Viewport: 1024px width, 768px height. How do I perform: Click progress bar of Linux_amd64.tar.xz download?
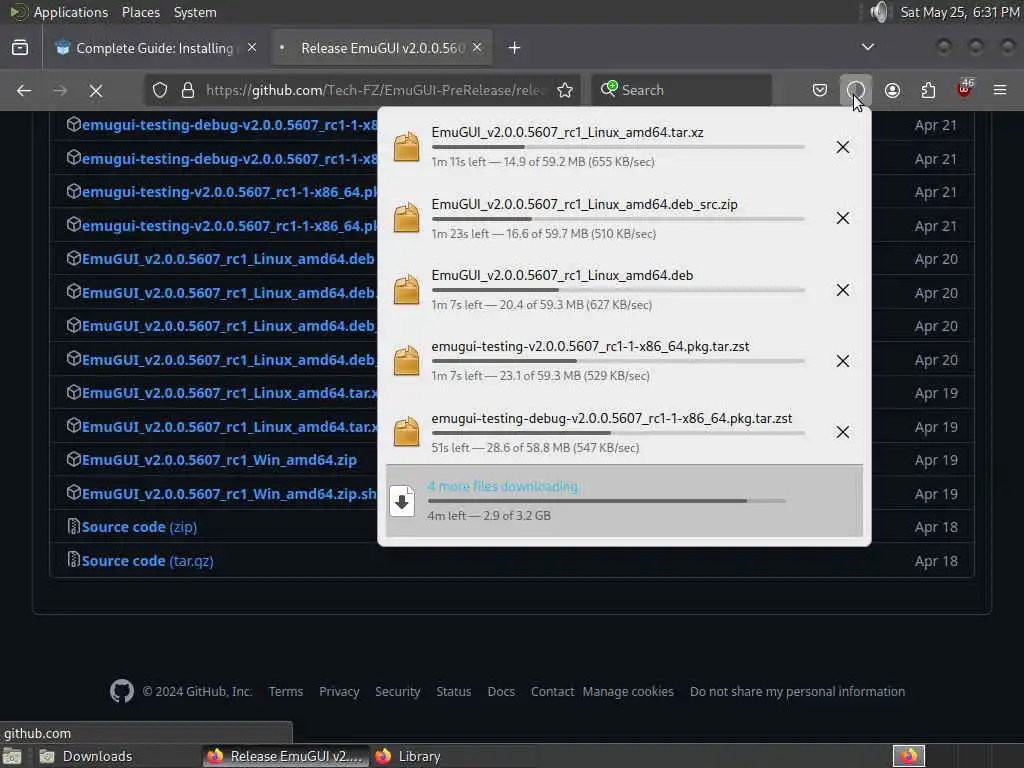click(x=618, y=147)
